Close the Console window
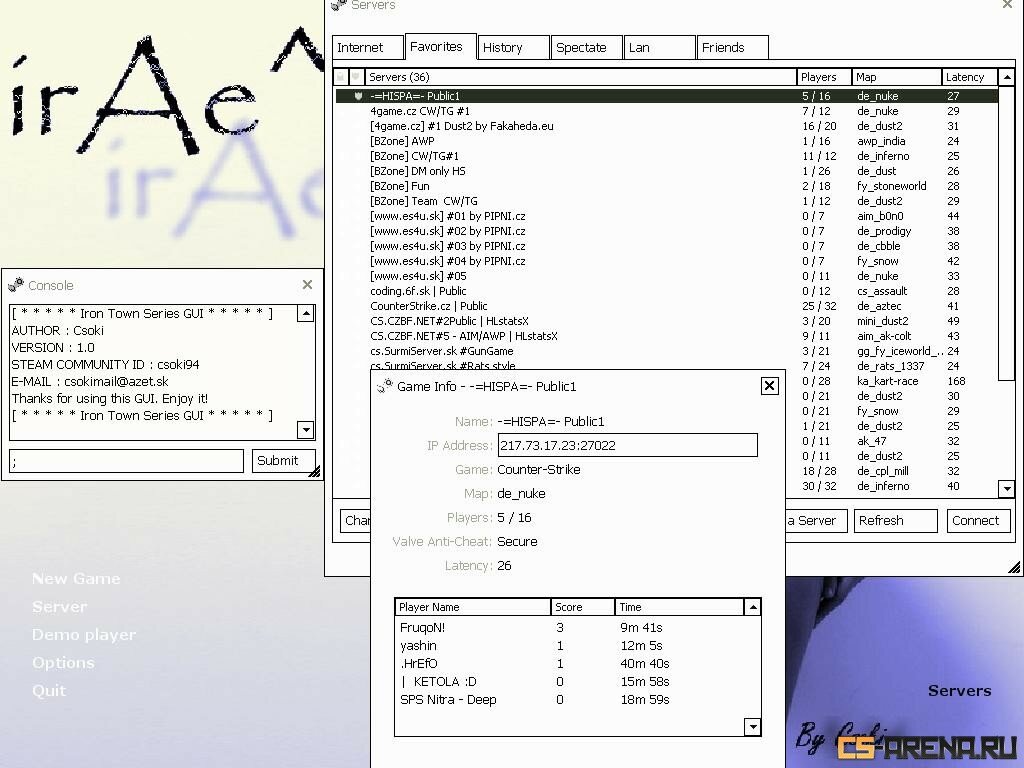 (307, 285)
